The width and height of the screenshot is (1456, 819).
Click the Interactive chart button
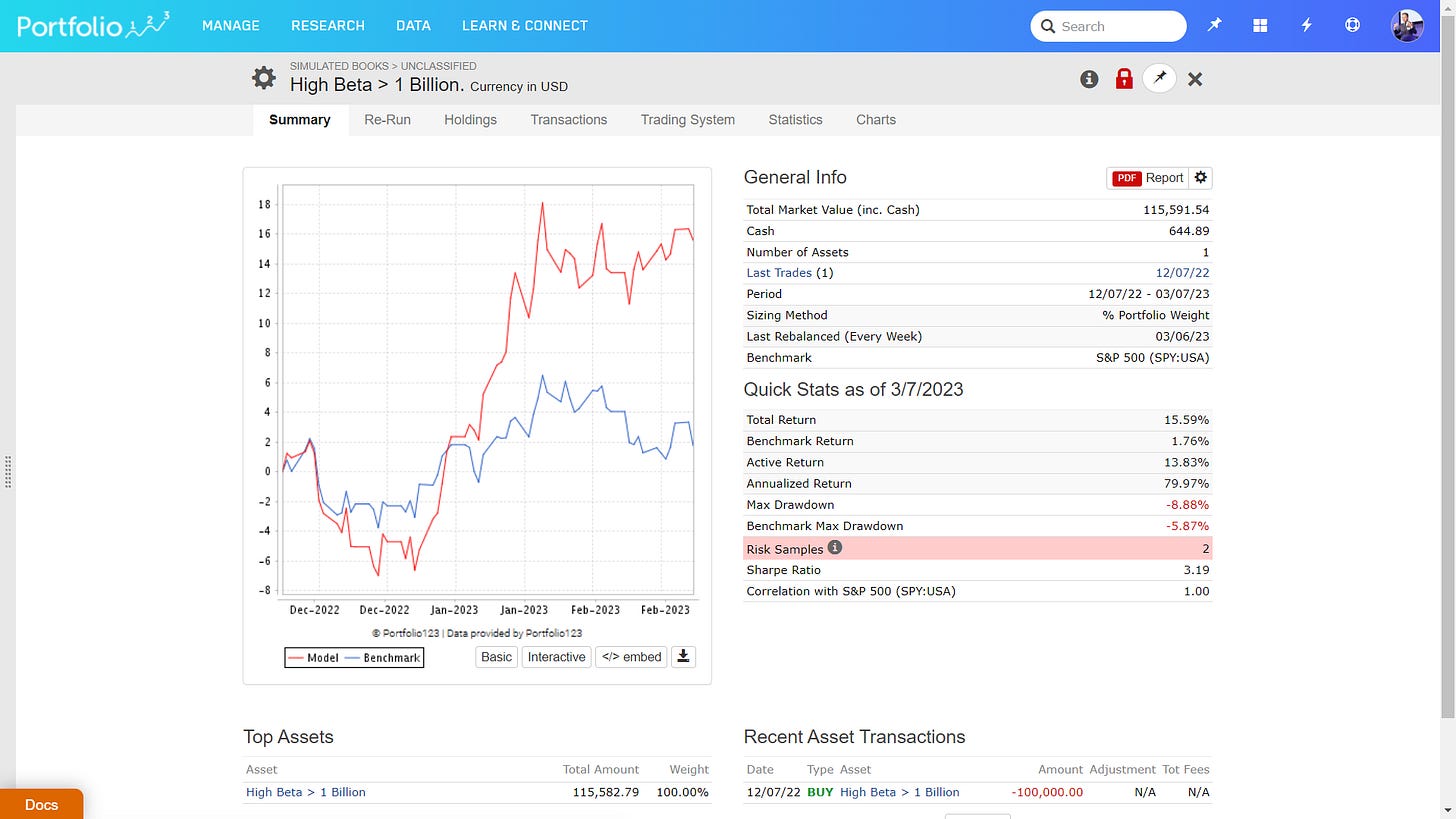click(x=556, y=657)
